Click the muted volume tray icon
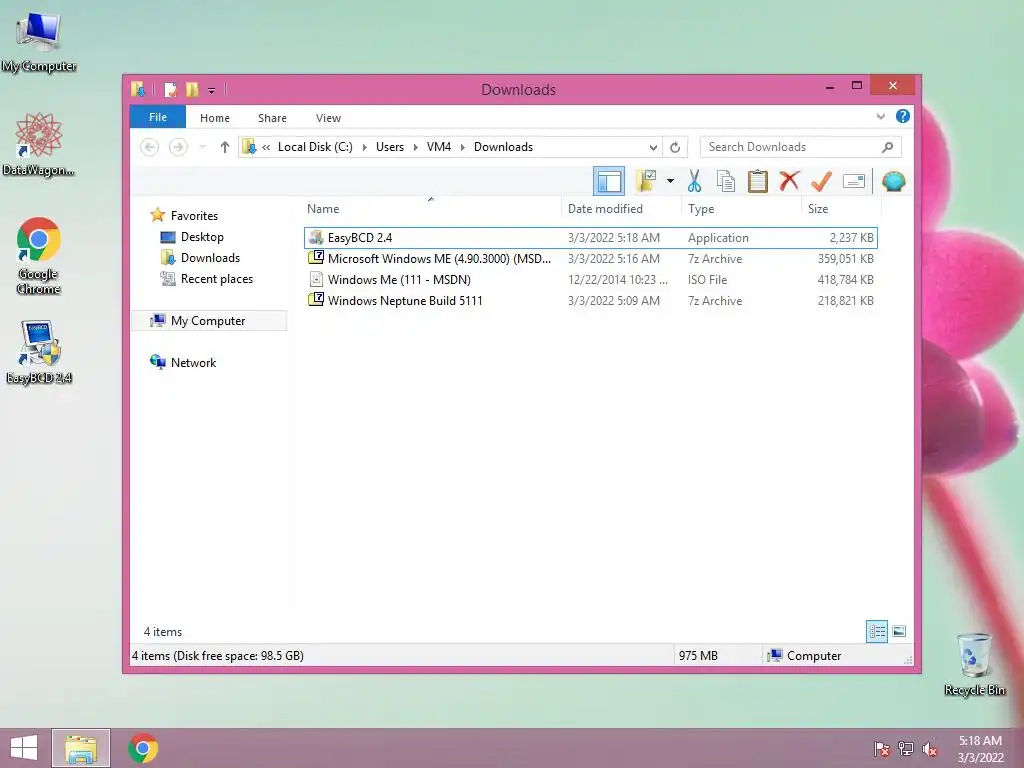Viewport: 1024px width, 768px height. coord(930,749)
